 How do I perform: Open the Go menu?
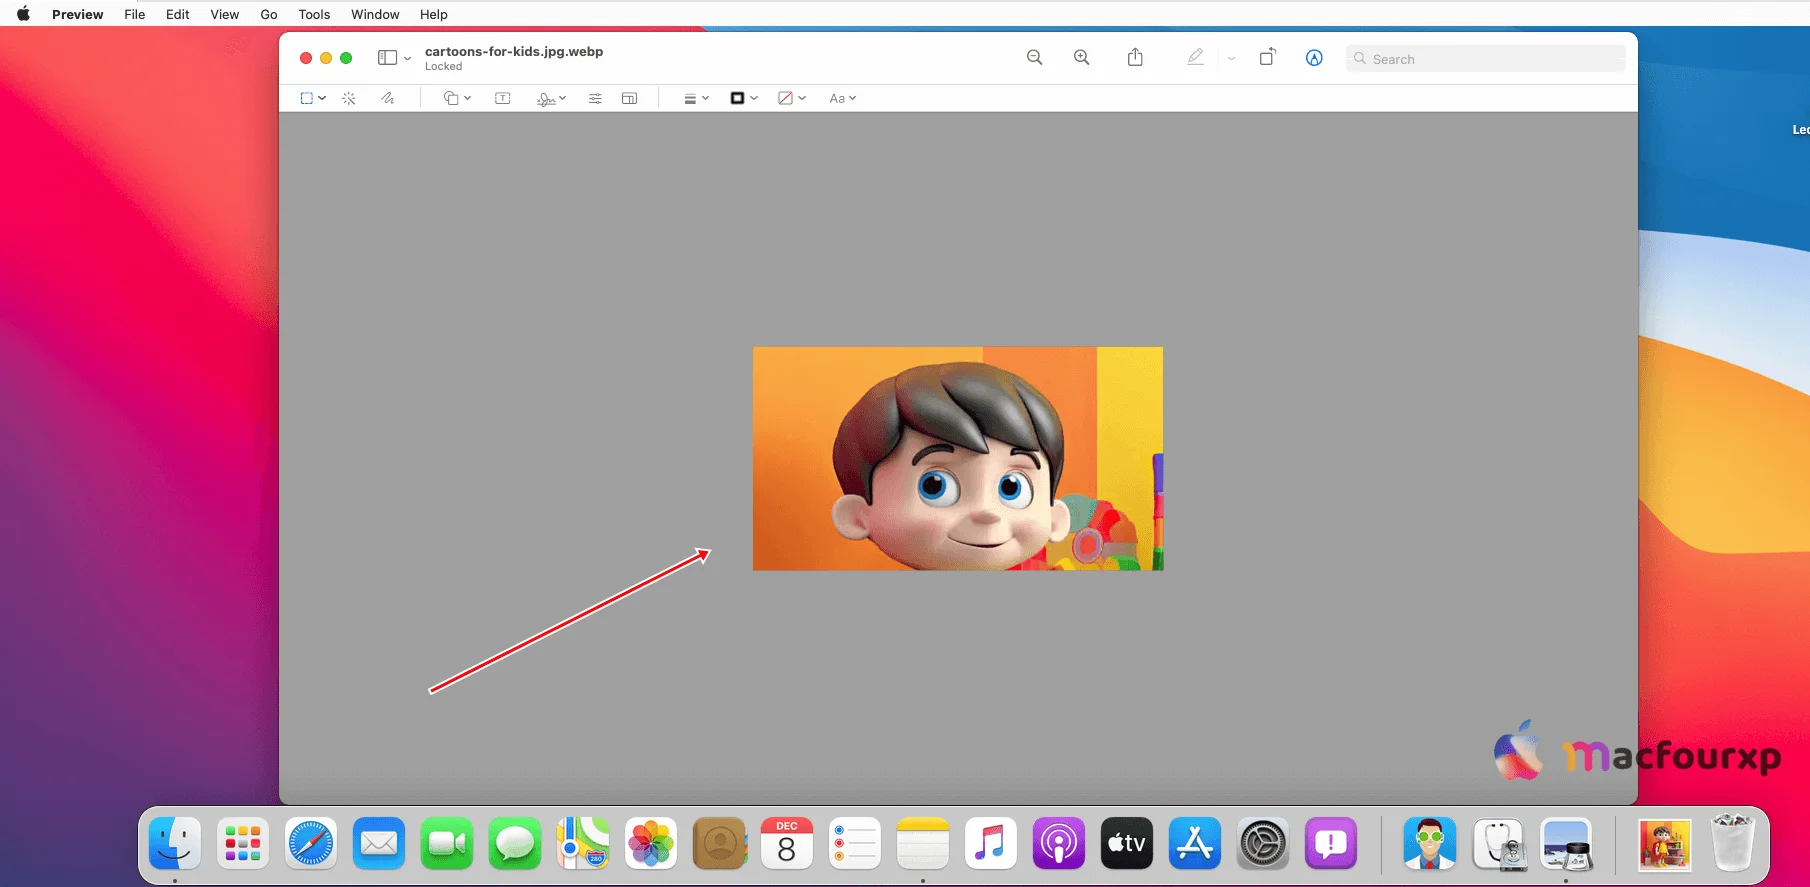[x=269, y=14]
